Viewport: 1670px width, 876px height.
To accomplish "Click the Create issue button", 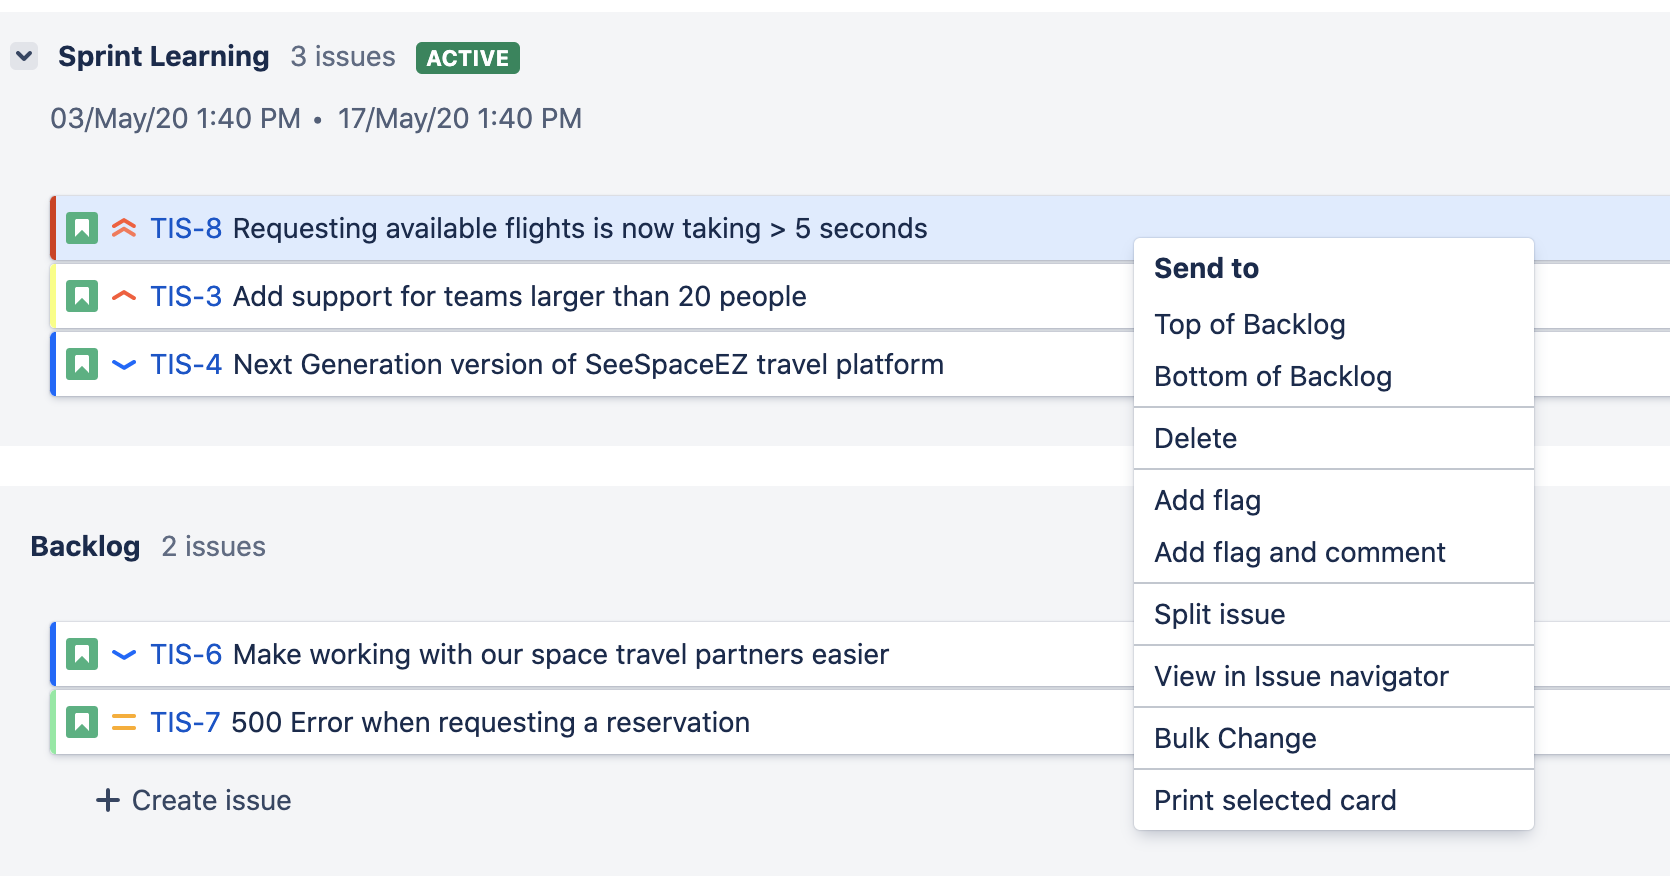I will (194, 800).
